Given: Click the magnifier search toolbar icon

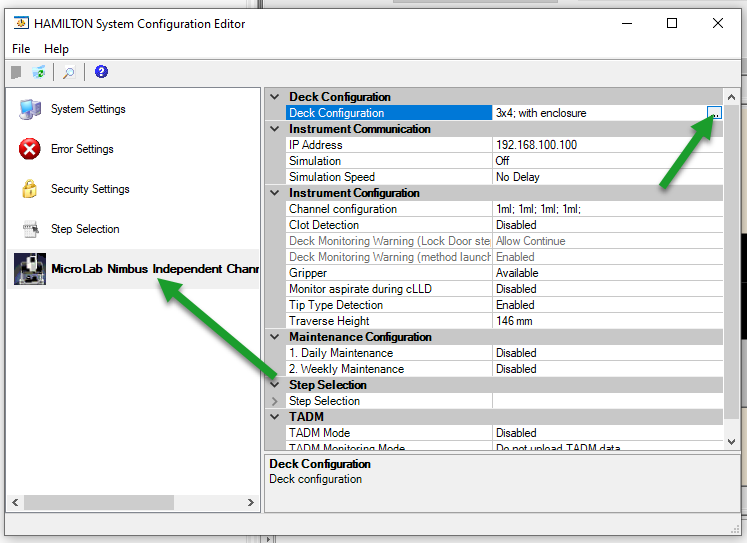Looking at the screenshot, I should [x=69, y=72].
